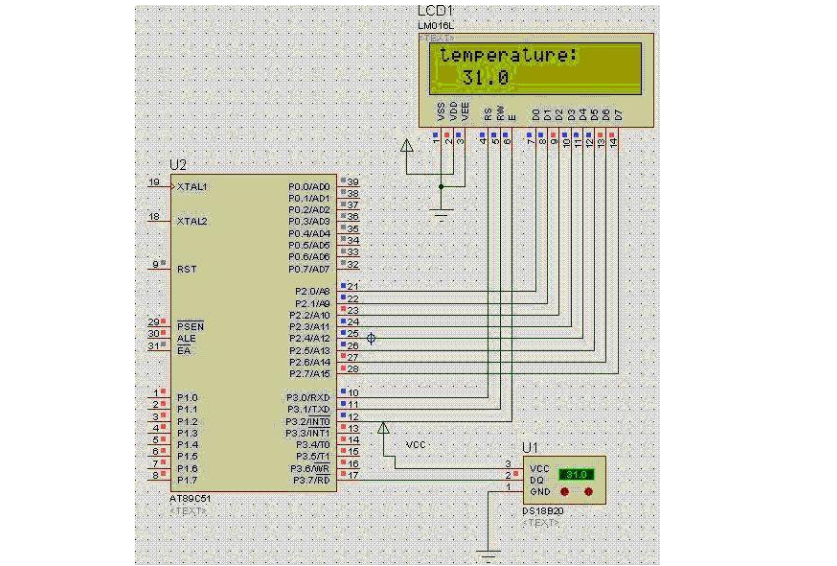Click the P1.7 pin label
Image resolution: width=837 pixels, height=566 pixels.
[x=187, y=480]
